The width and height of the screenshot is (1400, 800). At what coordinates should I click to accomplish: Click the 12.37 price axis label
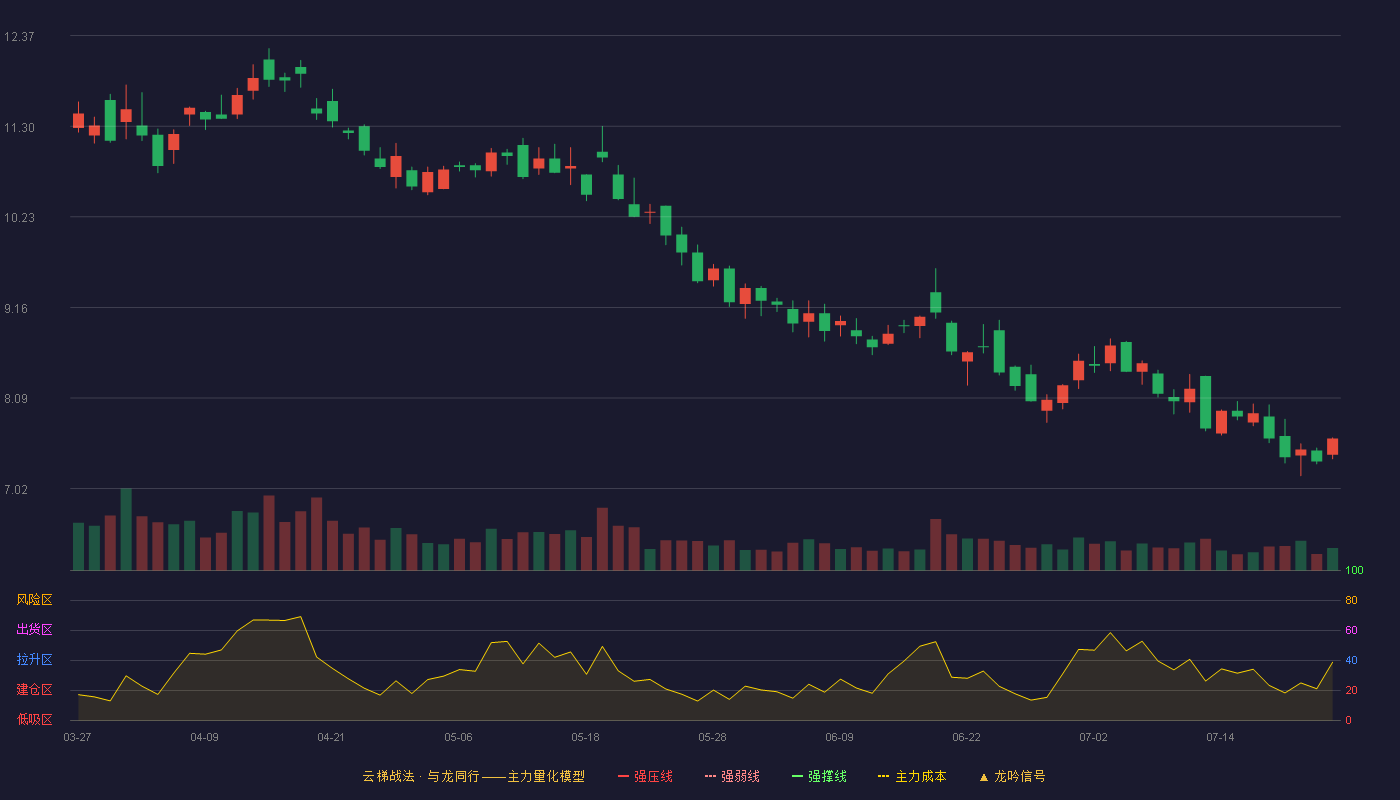(x=19, y=37)
